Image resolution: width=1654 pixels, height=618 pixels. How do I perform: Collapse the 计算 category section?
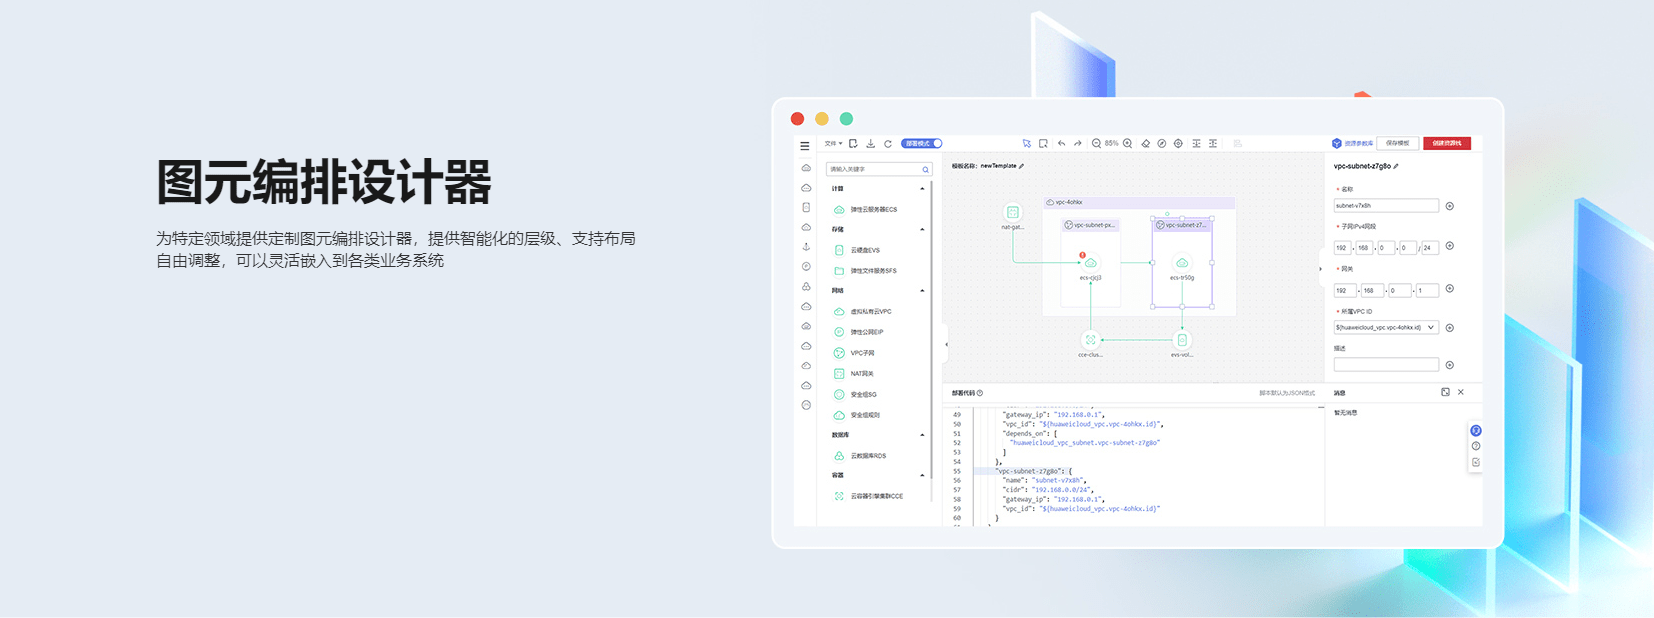pyautogui.click(x=922, y=189)
